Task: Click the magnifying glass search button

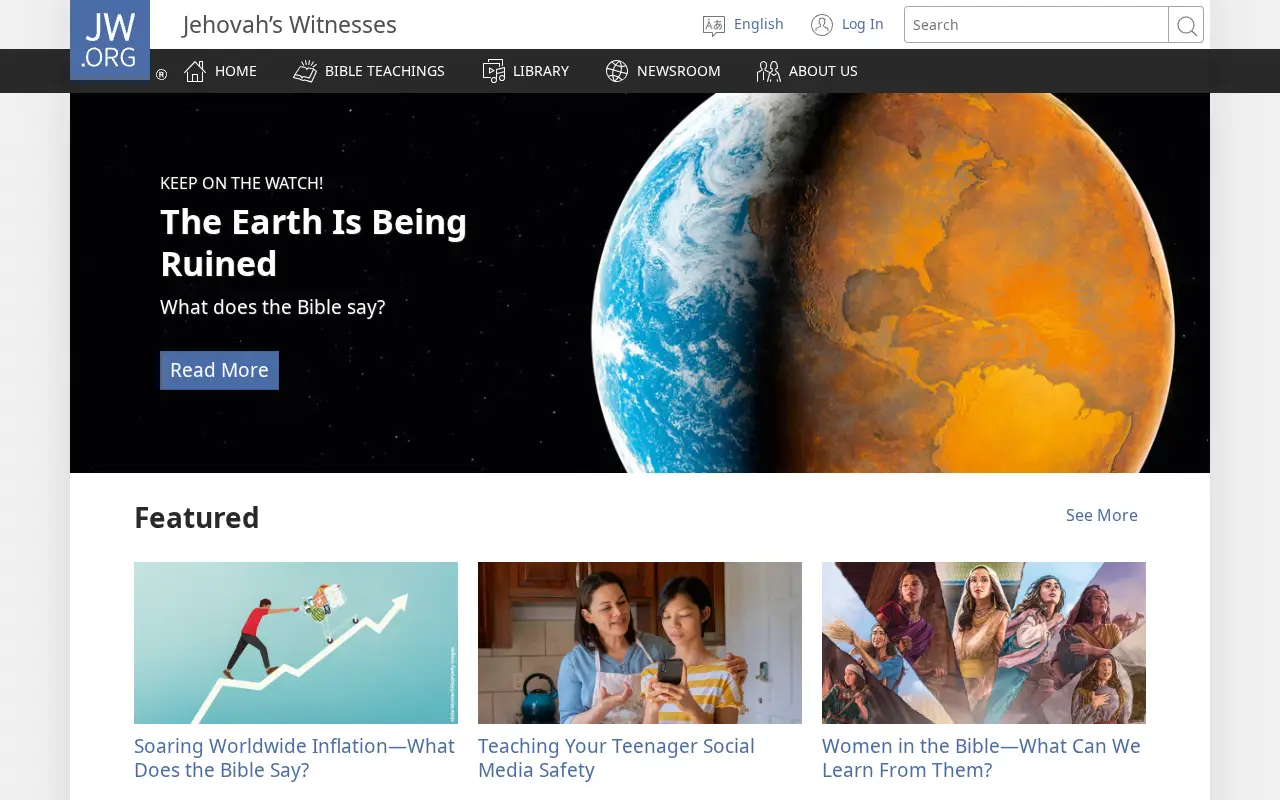Action: coord(1186,25)
